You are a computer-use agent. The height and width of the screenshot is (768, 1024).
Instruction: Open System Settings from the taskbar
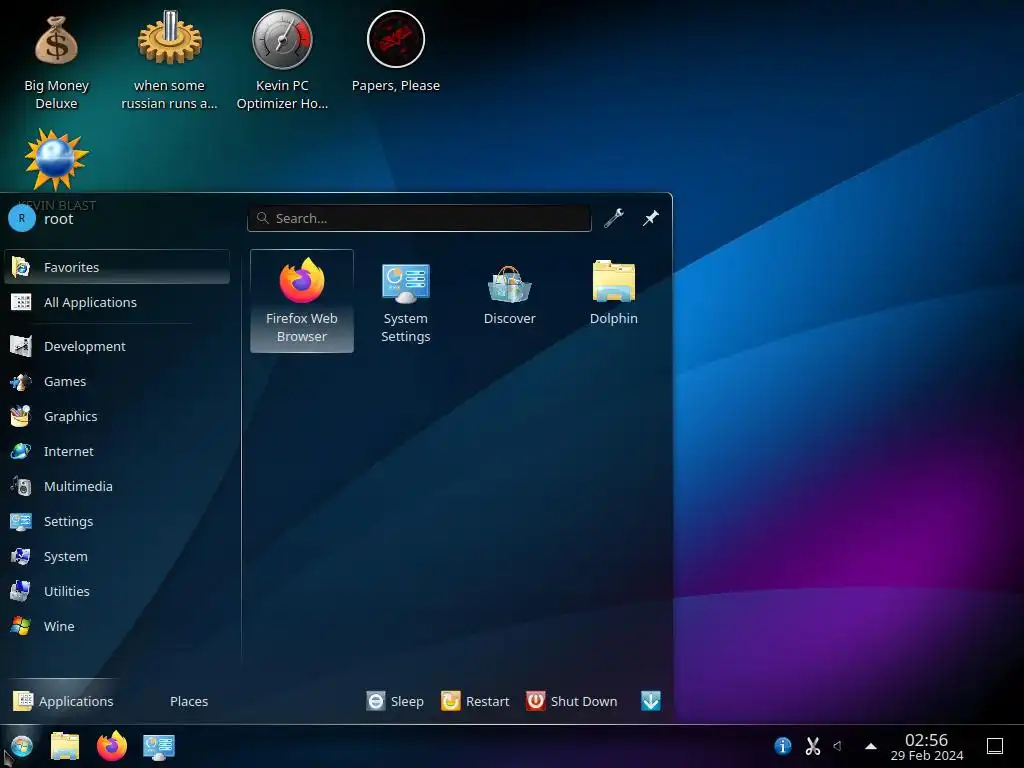tap(159, 746)
